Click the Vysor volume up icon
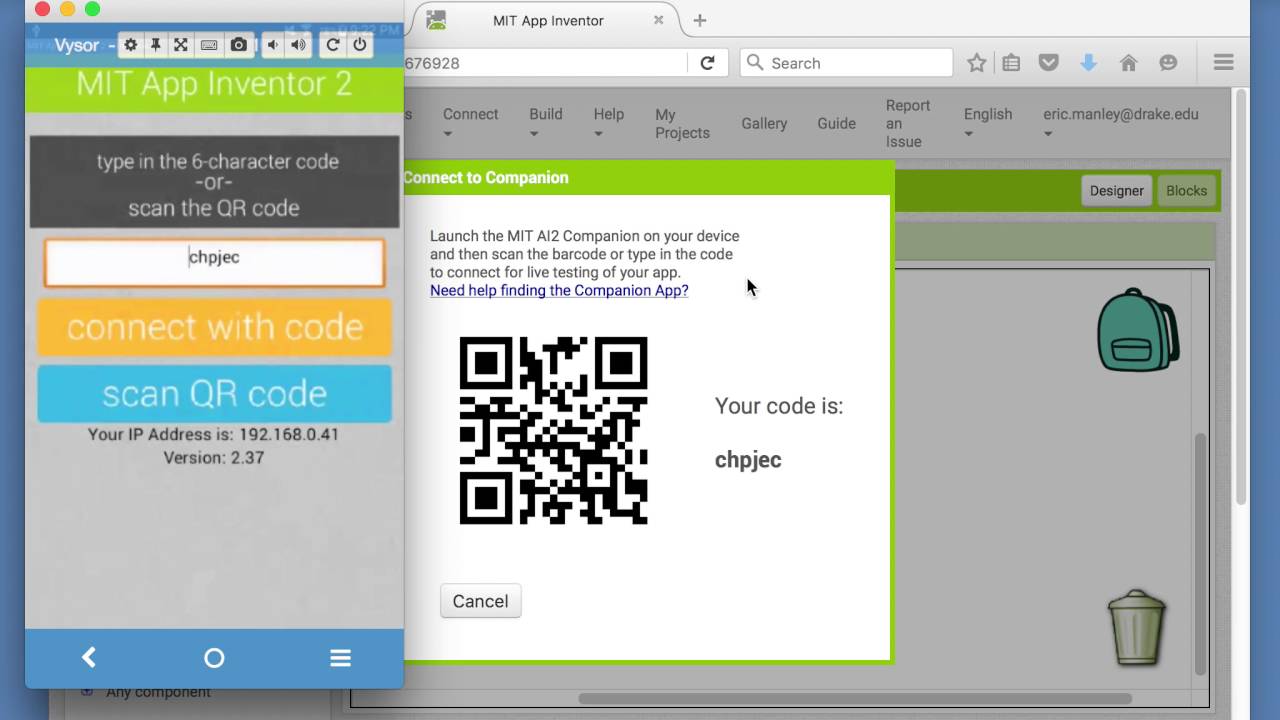Screen dimensions: 1280x720 point(298,45)
